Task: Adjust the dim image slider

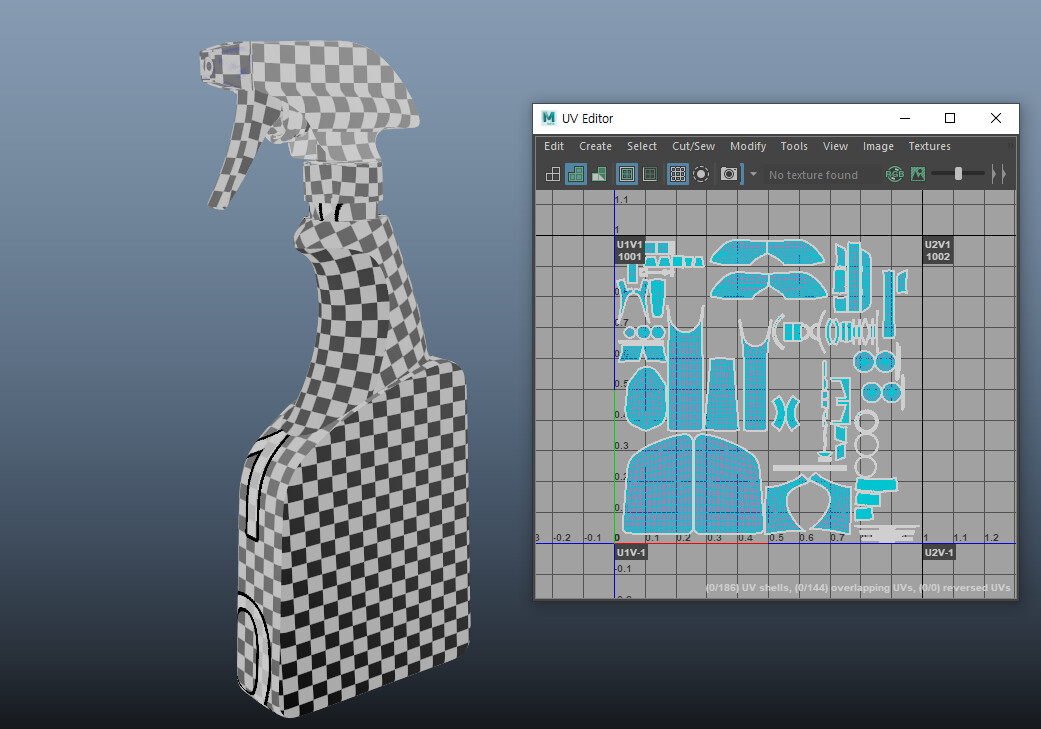Action: click(960, 172)
